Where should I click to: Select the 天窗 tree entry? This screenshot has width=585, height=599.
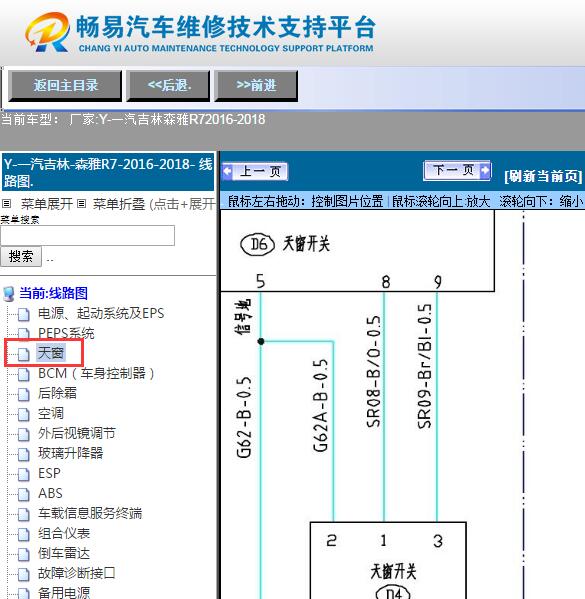[51, 353]
